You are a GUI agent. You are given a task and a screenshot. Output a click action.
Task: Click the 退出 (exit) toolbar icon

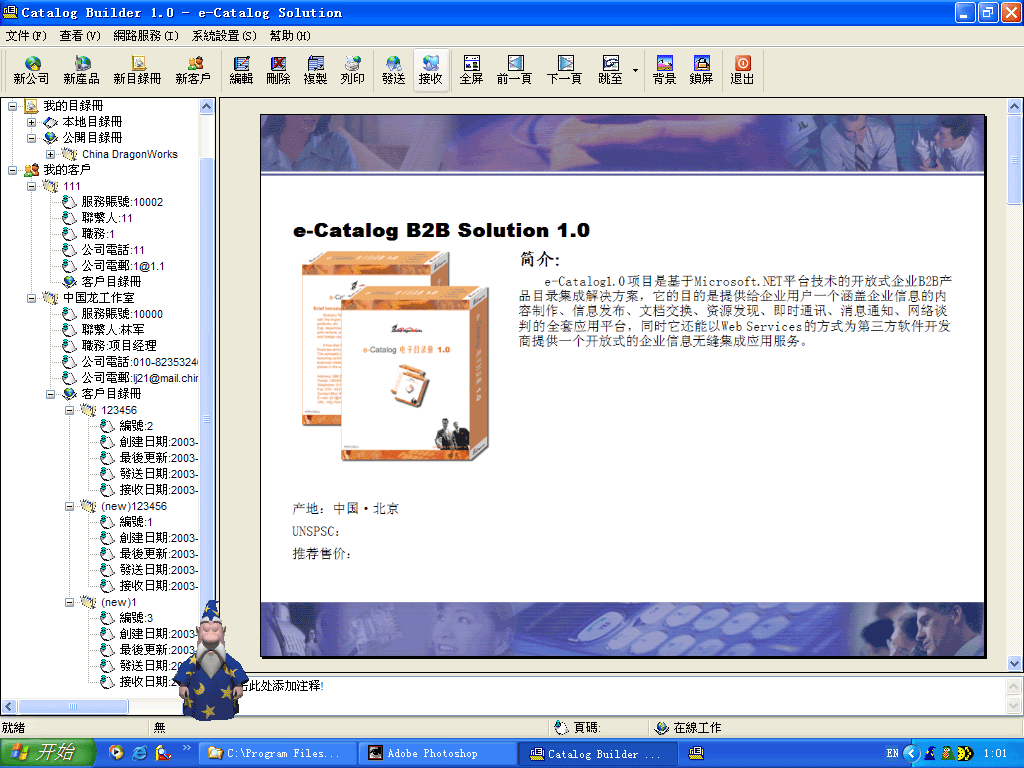[742, 71]
